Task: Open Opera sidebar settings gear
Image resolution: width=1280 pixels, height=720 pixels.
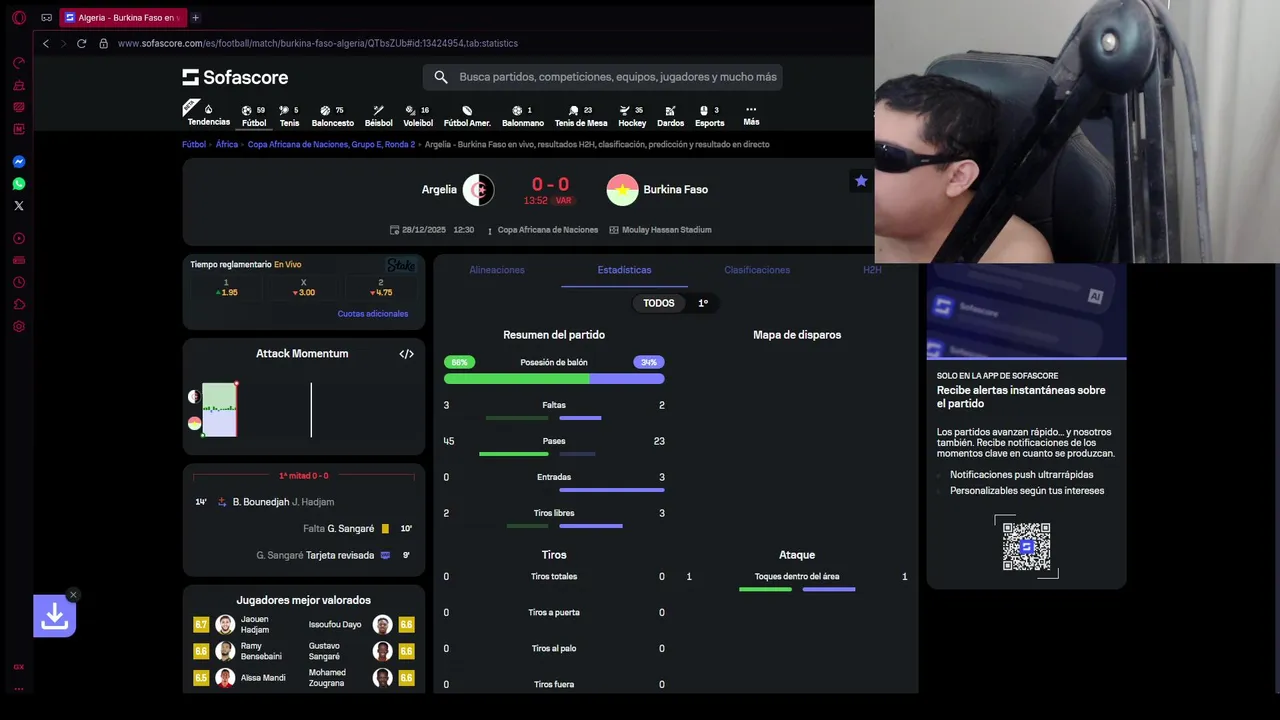Action: pos(19,327)
